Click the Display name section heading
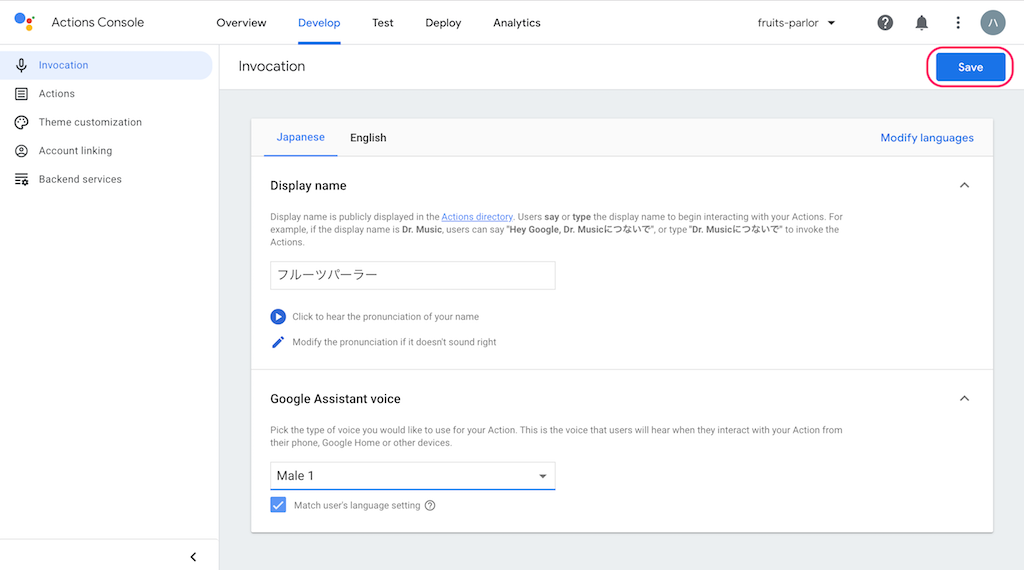 [x=308, y=186]
